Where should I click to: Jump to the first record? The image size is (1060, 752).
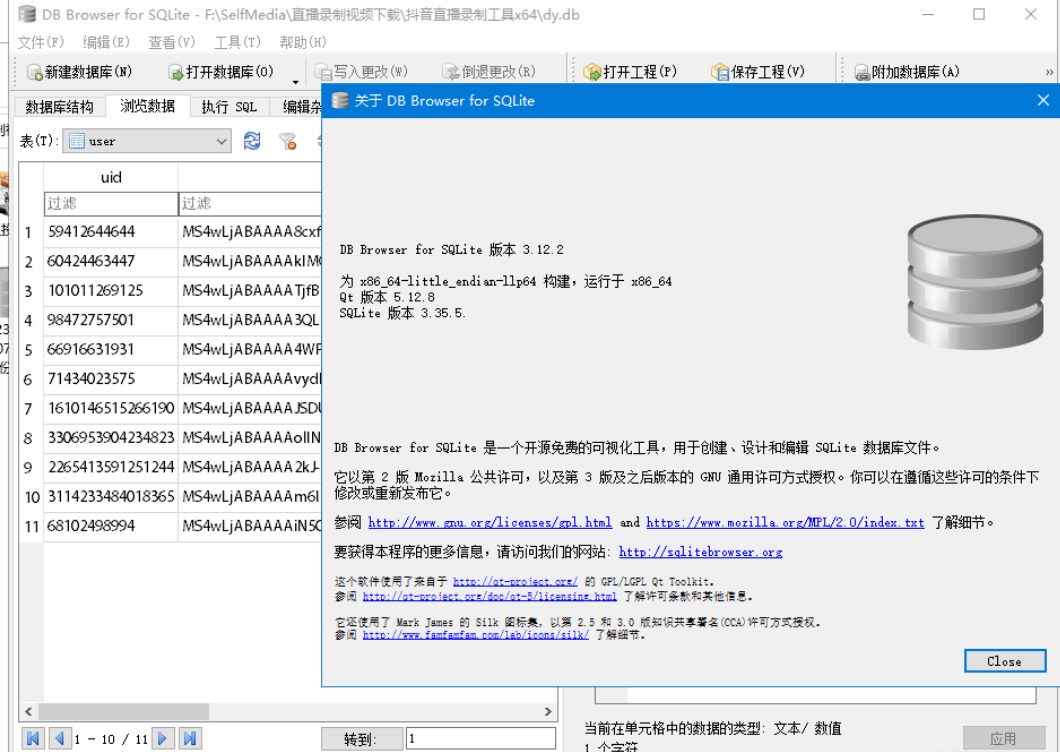point(33,738)
